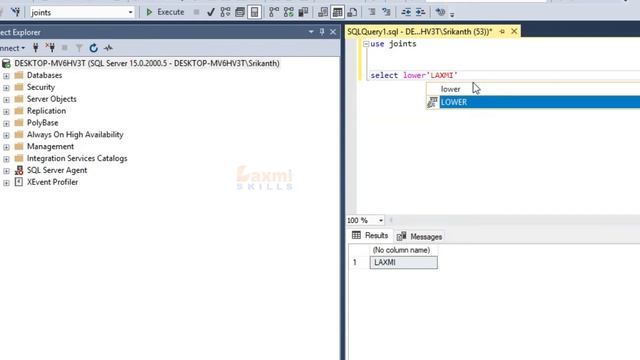Switch to the Messages tab
640x360 pixels.
click(420, 236)
